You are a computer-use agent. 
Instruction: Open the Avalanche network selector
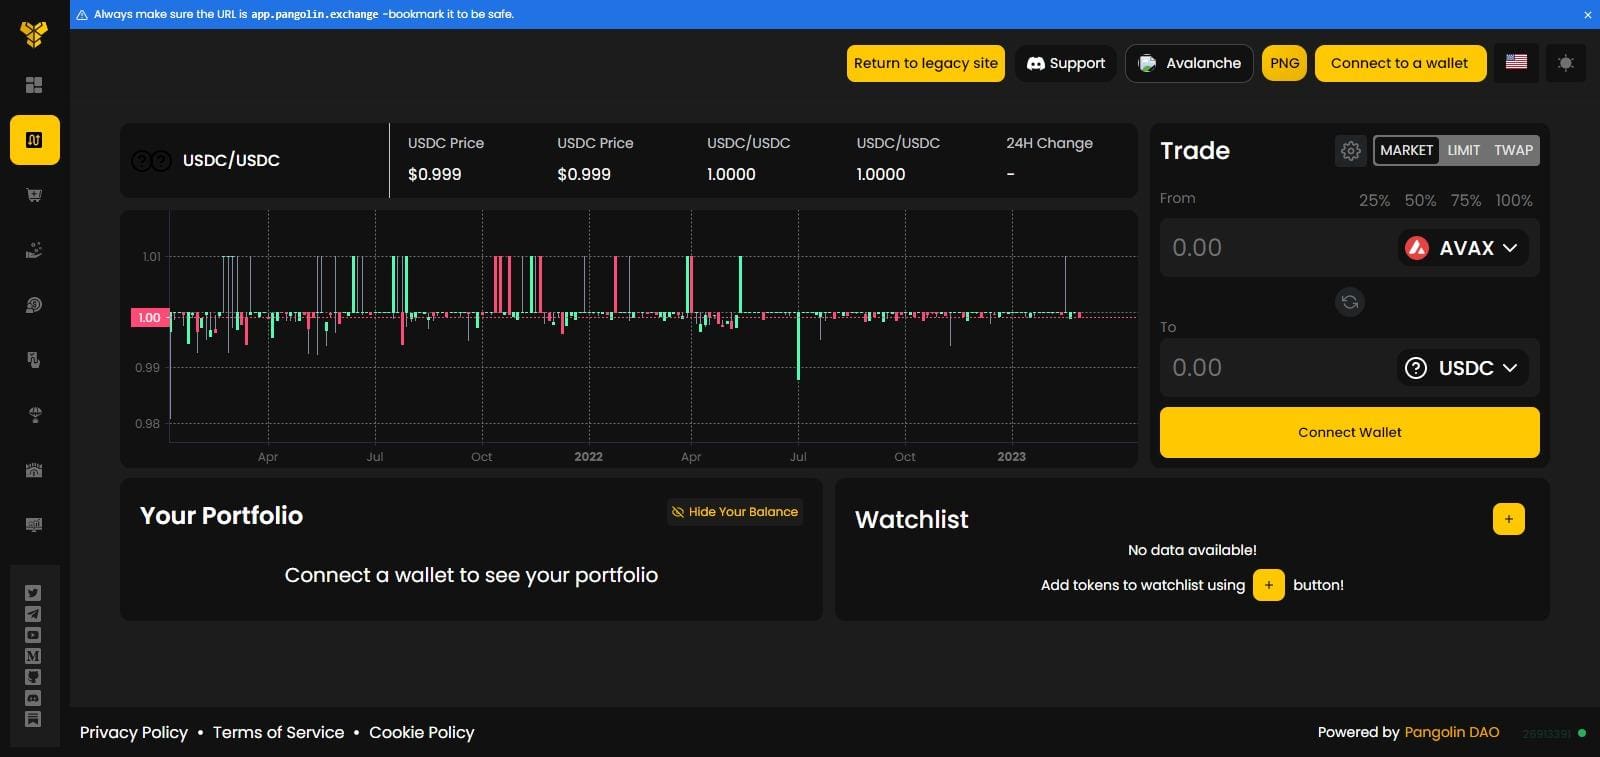pos(1189,63)
